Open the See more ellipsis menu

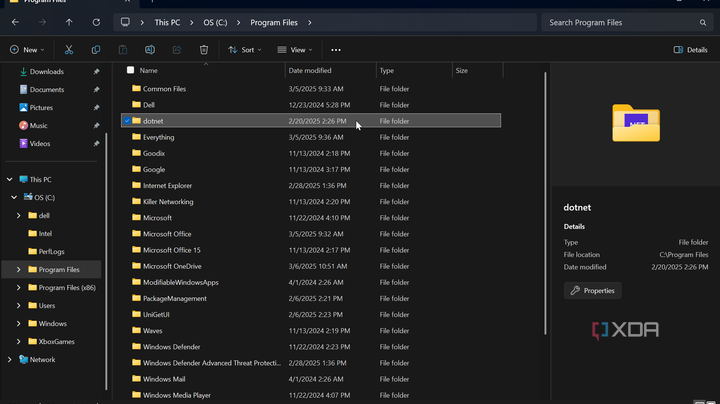pyautogui.click(x=336, y=50)
